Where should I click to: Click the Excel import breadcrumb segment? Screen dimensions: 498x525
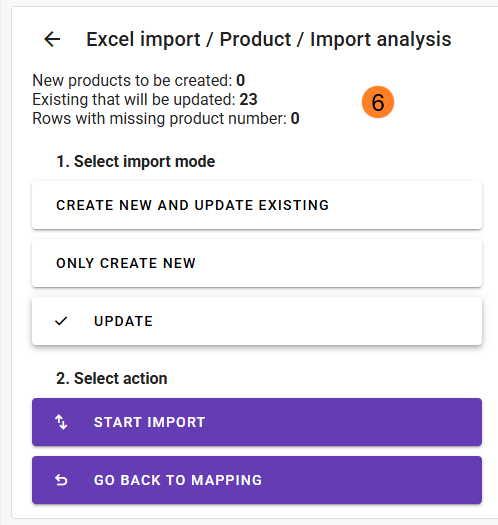tap(143, 40)
